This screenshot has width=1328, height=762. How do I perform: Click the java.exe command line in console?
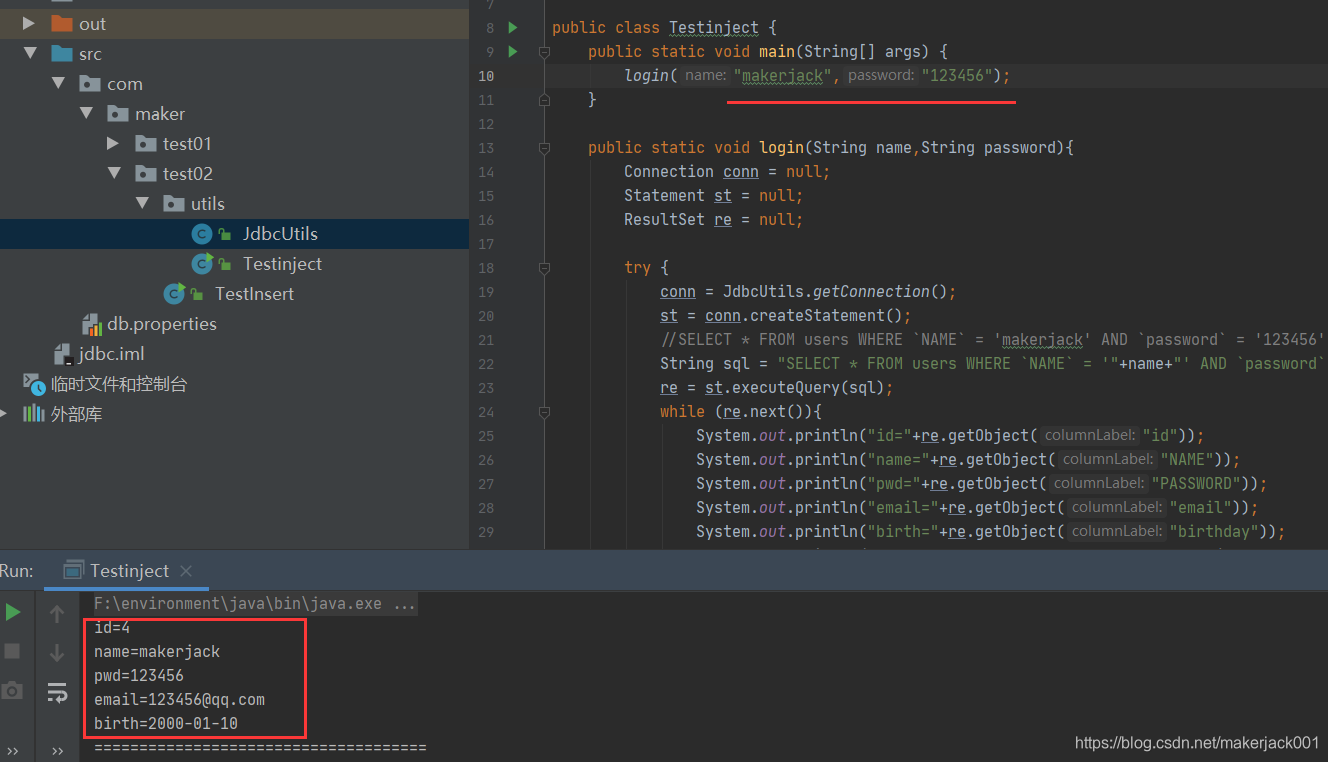tap(255, 604)
